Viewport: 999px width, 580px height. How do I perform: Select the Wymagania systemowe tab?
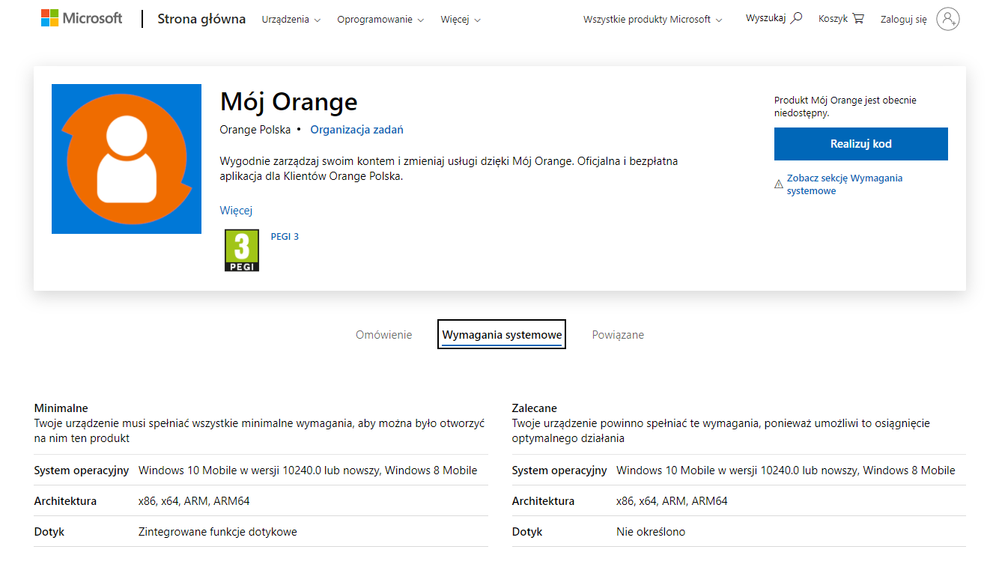tap(501, 335)
